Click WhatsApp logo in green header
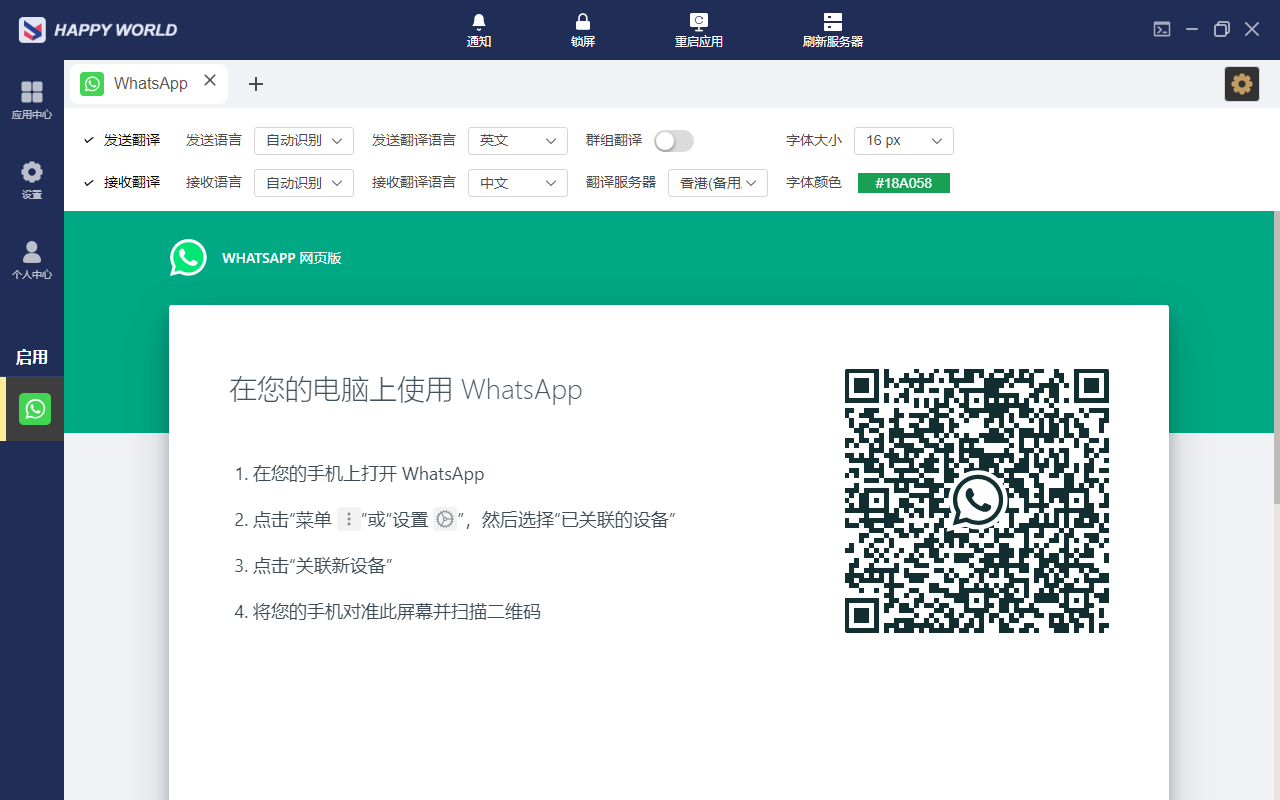Viewport: 1280px width, 800px height. tap(188, 257)
